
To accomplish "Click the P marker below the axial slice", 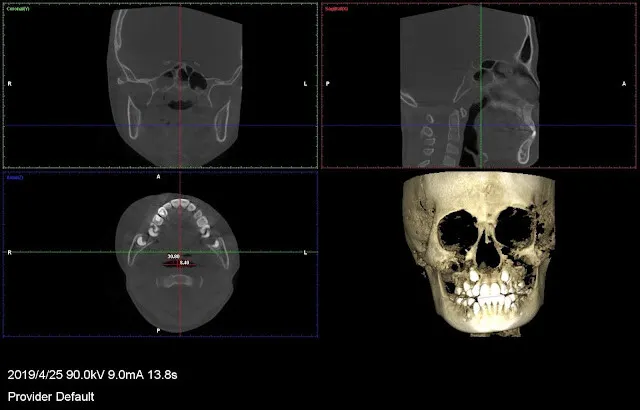I will 158,330.
